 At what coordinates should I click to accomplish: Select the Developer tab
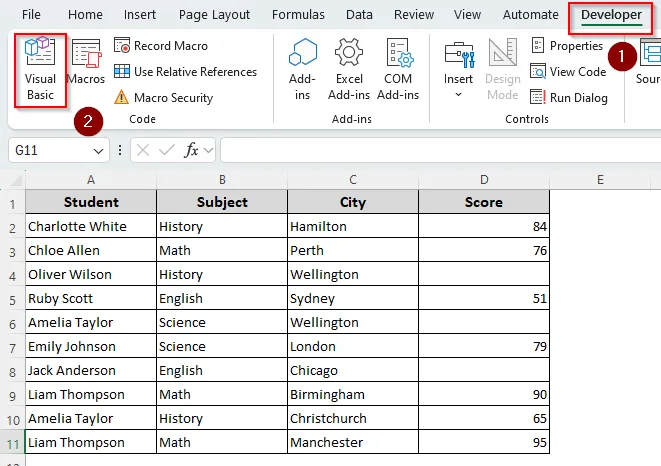611,15
